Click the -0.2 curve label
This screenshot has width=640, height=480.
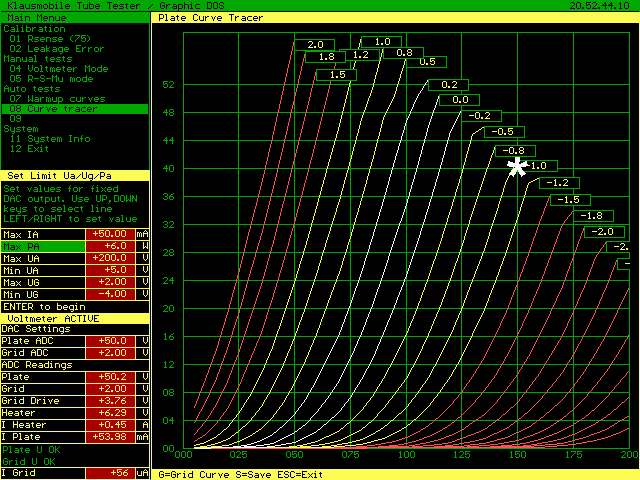click(x=482, y=116)
